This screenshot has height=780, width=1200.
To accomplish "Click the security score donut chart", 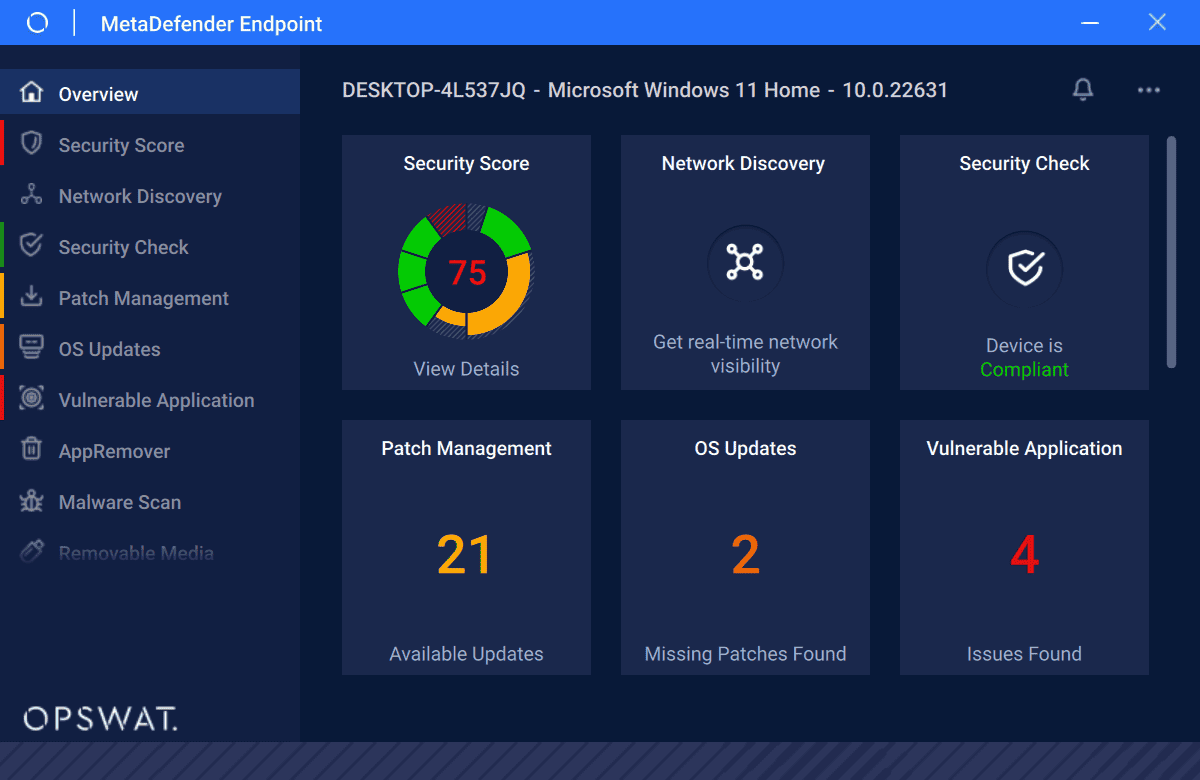I will click(x=466, y=269).
